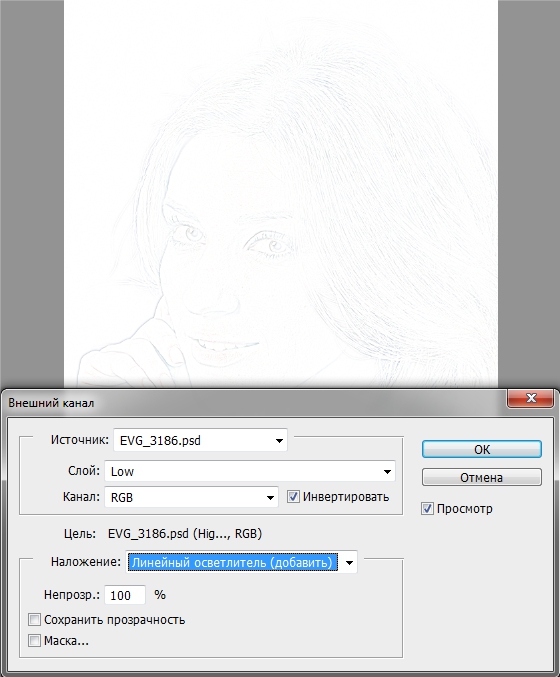Click the Инвертировать label text
Image resolution: width=560 pixels, height=677 pixels.
[x=346, y=497]
